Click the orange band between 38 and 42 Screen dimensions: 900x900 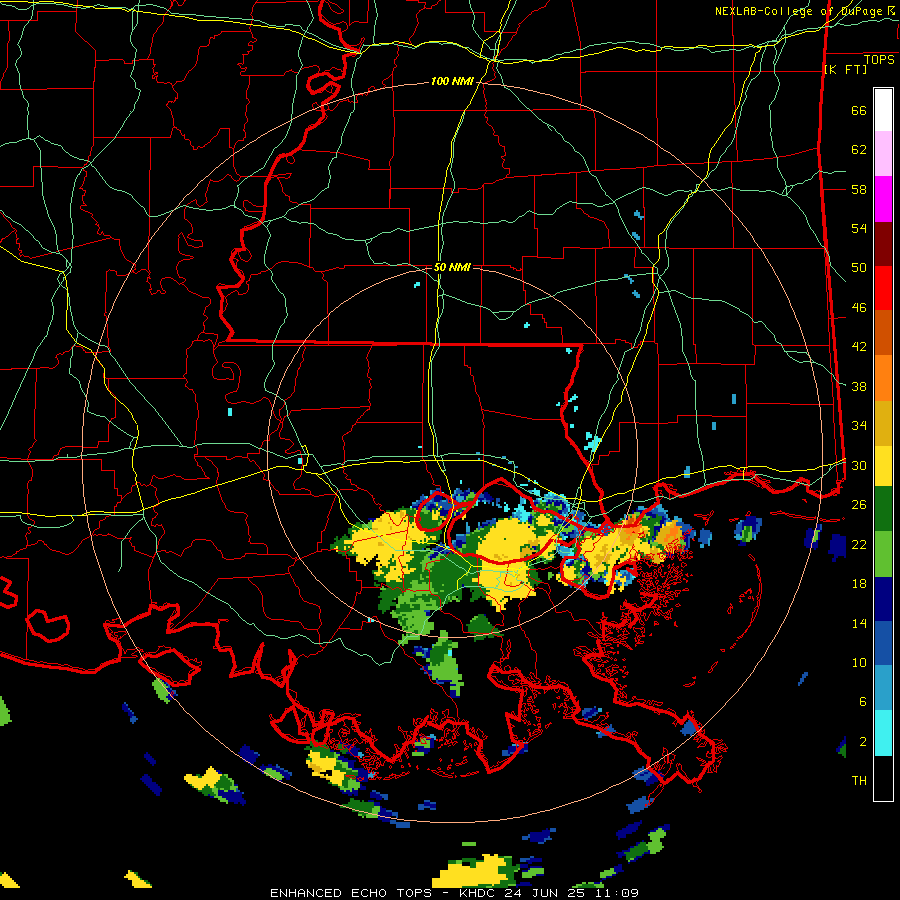[883, 377]
